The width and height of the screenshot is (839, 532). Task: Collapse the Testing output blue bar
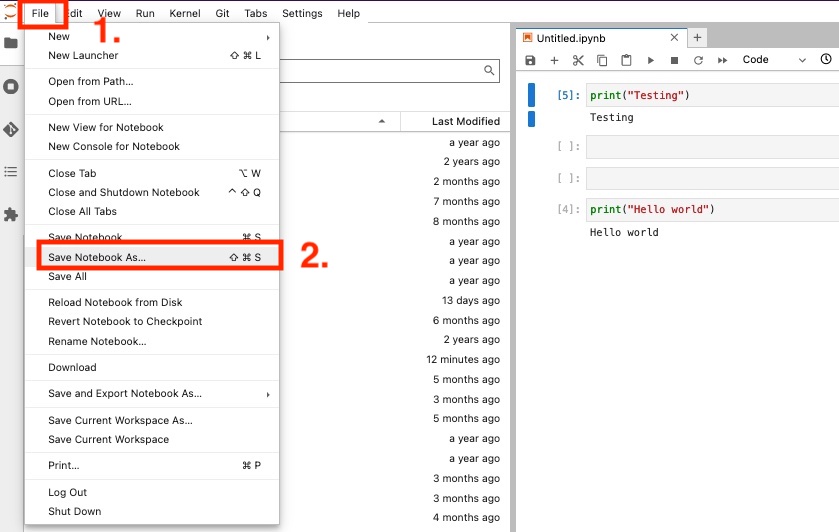pos(531,118)
